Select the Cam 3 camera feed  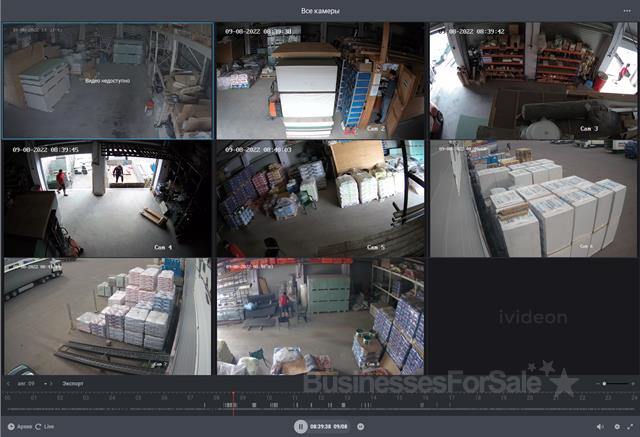pos(533,80)
